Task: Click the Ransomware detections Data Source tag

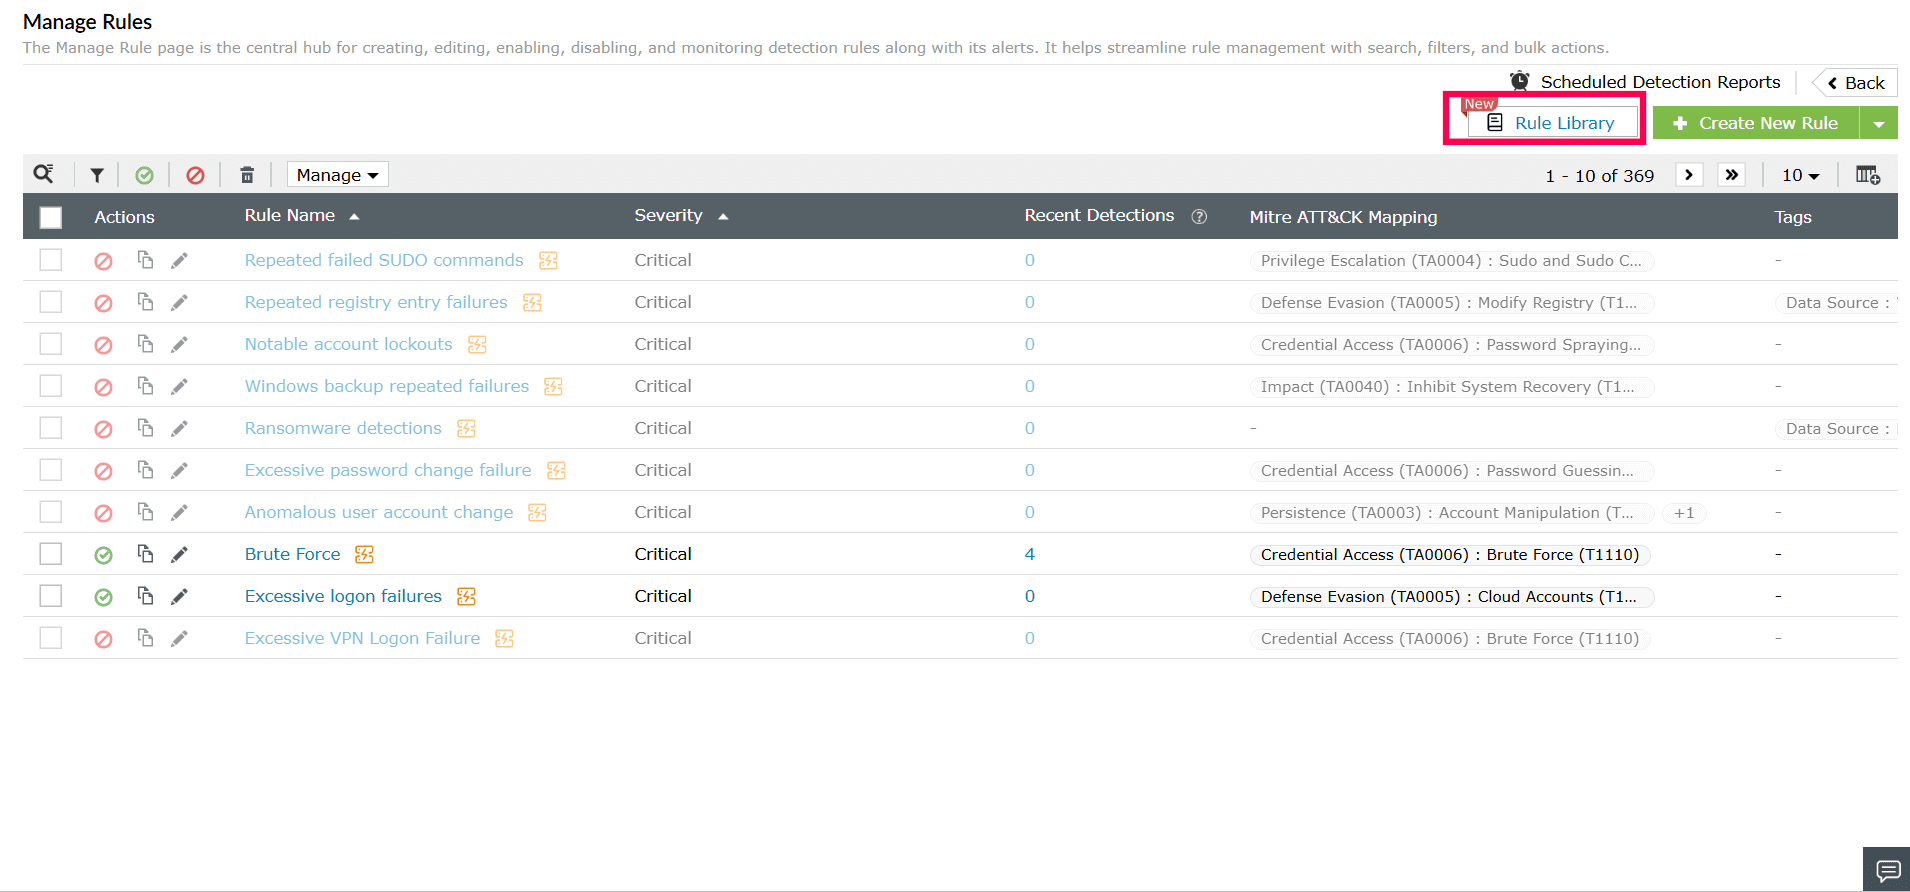Action: coord(1837,429)
